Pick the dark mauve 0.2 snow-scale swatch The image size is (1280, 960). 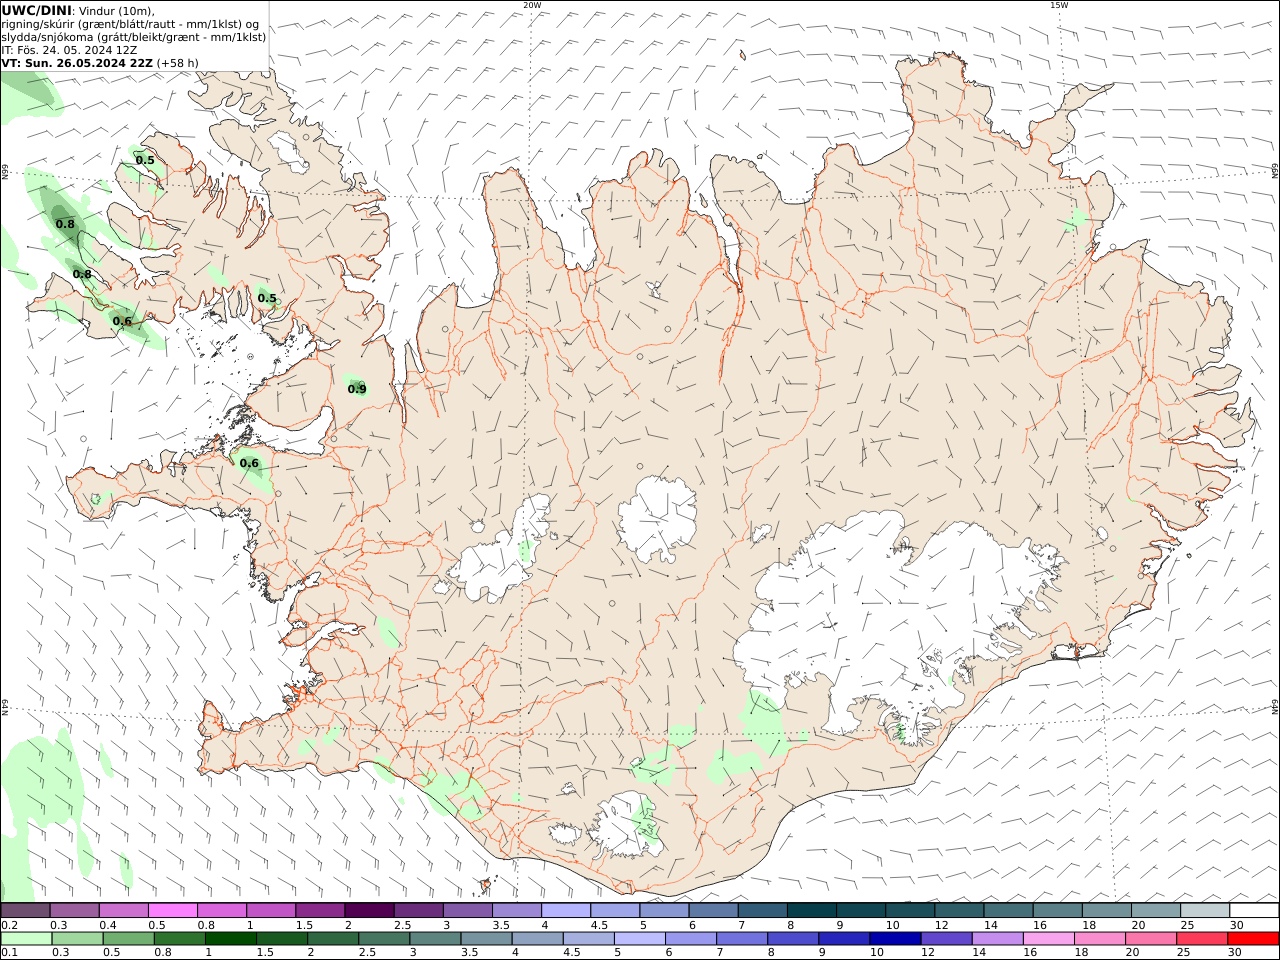pos(25,911)
